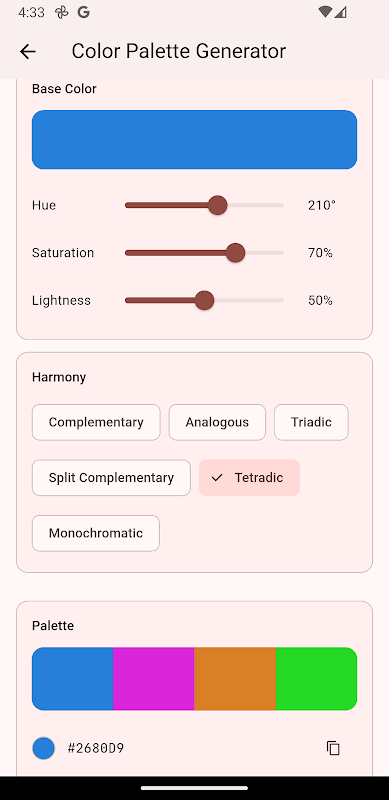Click the Saturation slider track
The width and height of the screenshot is (389, 800).
[x=204, y=253]
